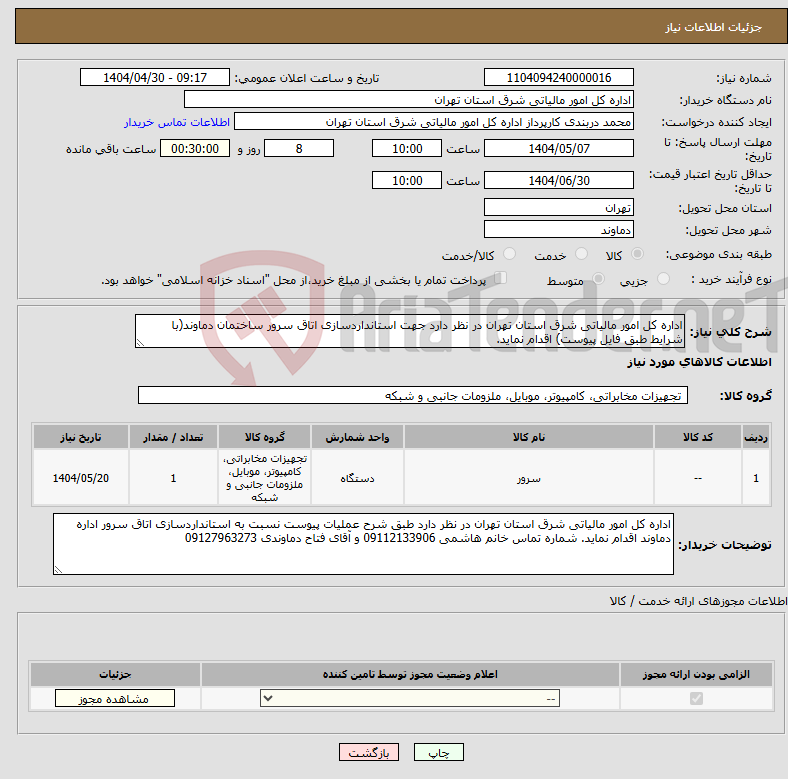Screen dimensions: 788x779
Task: Click the مشاهده مجوز button
Action: click(115, 699)
